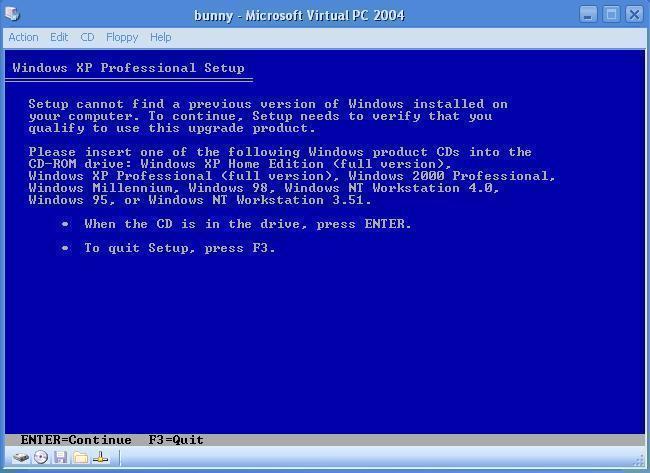Click the floppy disk status icon
This screenshot has height=473, width=650.
[61, 458]
